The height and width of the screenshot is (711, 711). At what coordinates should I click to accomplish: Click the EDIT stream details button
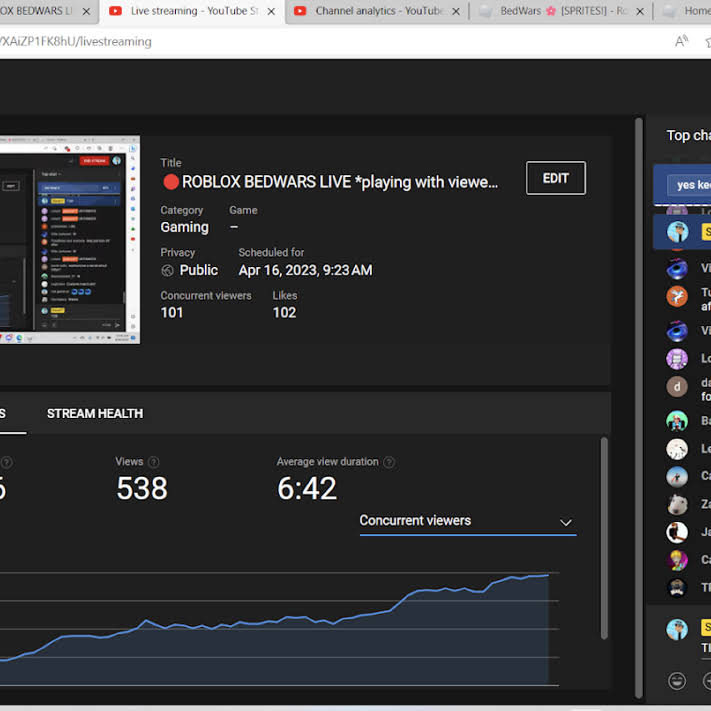point(555,178)
